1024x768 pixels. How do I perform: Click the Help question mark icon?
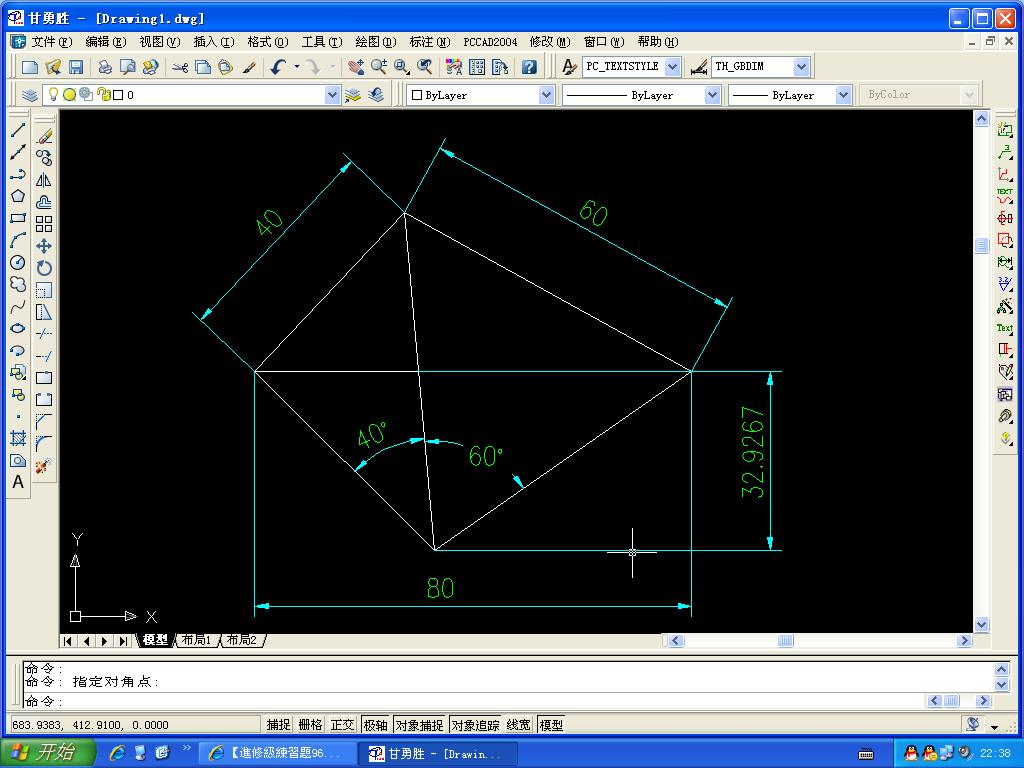(x=529, y=67)
